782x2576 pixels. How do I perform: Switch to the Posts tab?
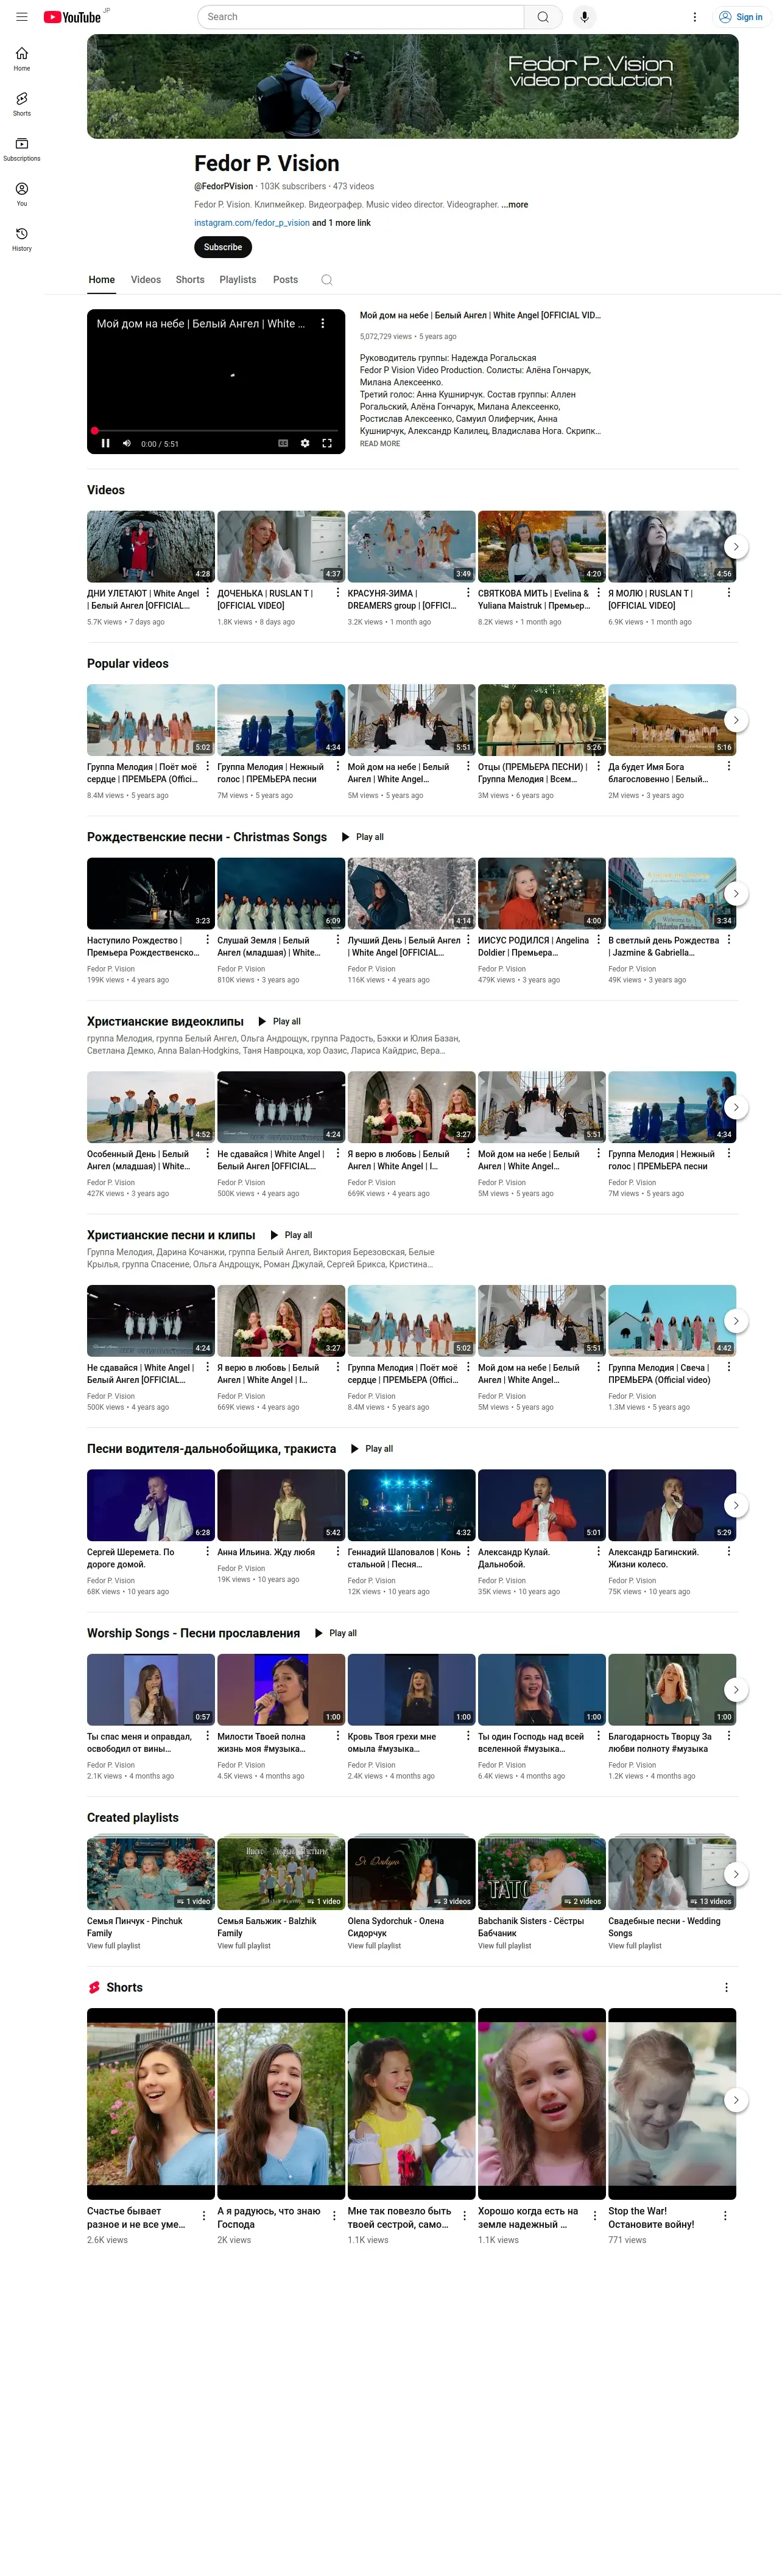pos(286,280)
